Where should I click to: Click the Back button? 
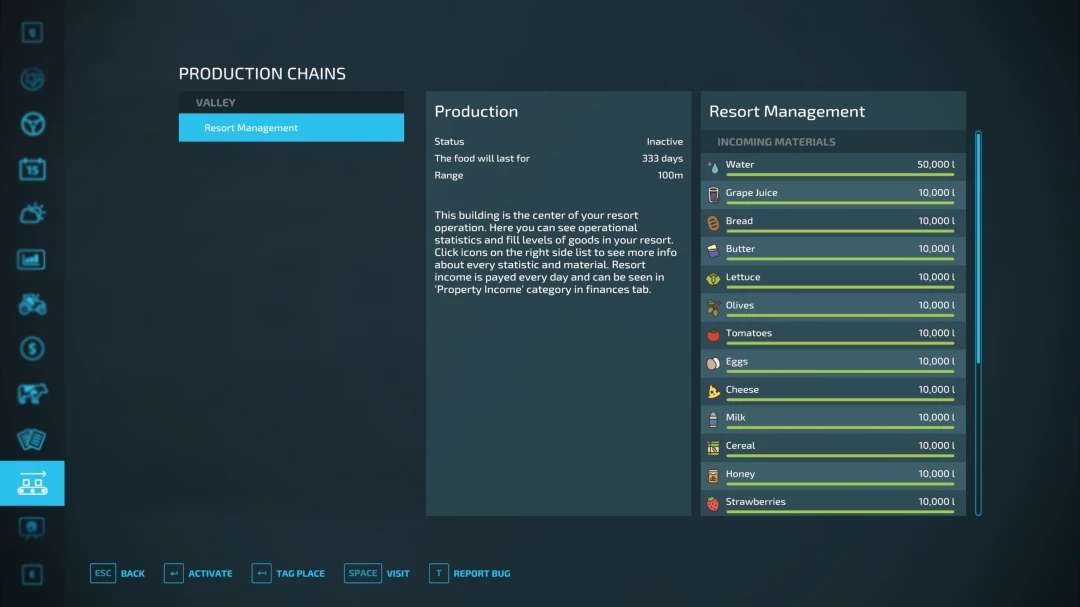(x=118, y=574)
